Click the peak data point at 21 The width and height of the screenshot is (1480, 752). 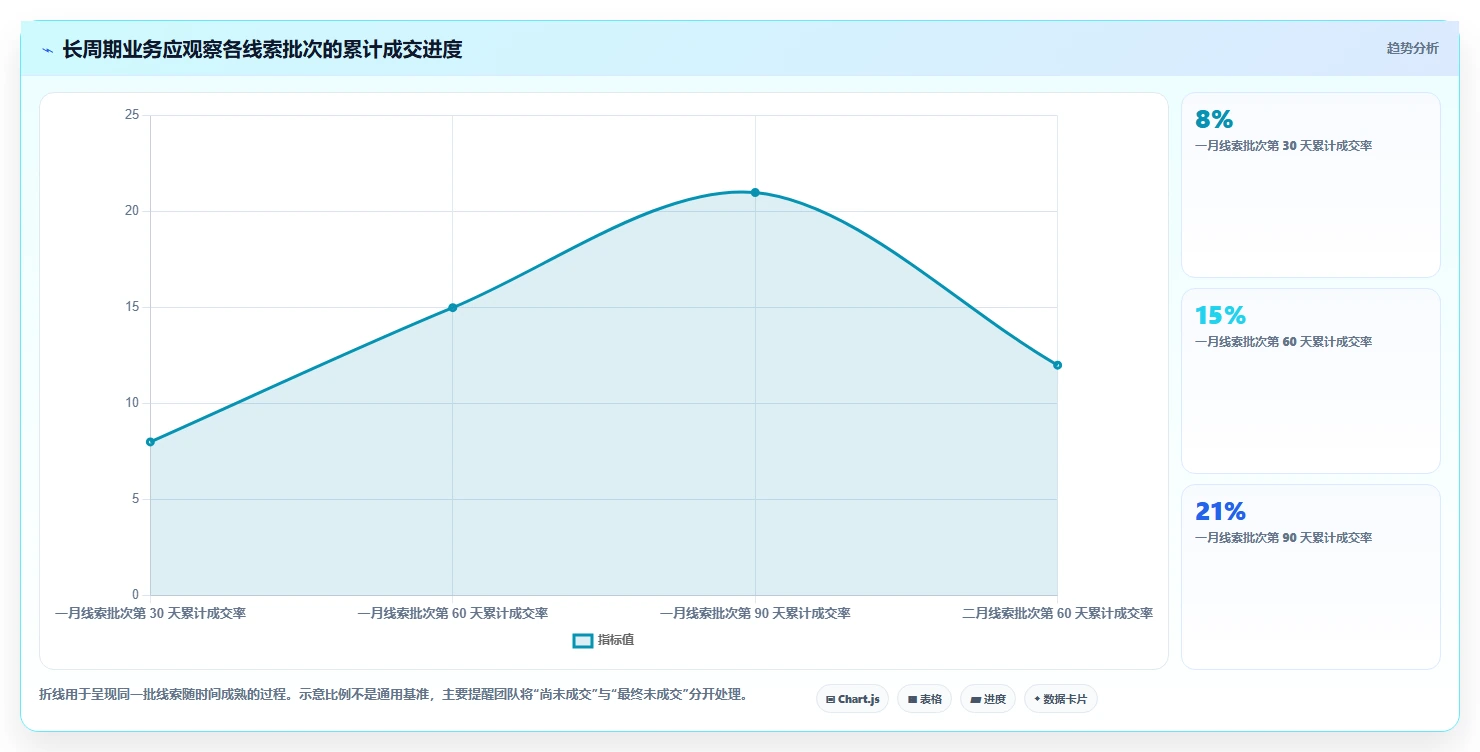755,192
